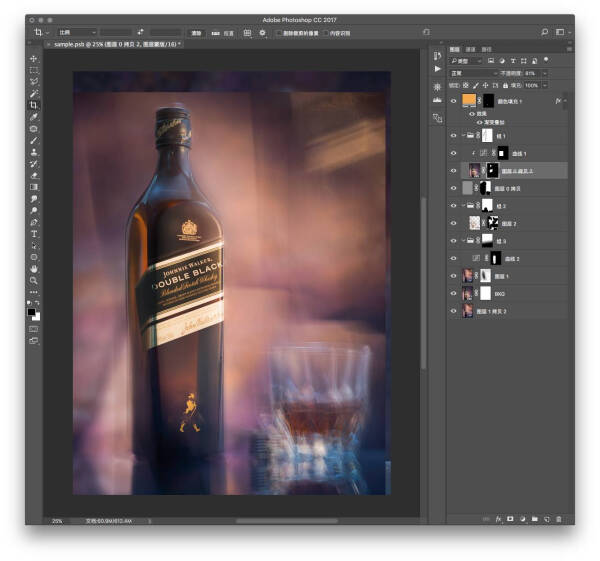Select the Crop tool in toolbox
The image size is (600, 561).
click(x=34, y=105)
